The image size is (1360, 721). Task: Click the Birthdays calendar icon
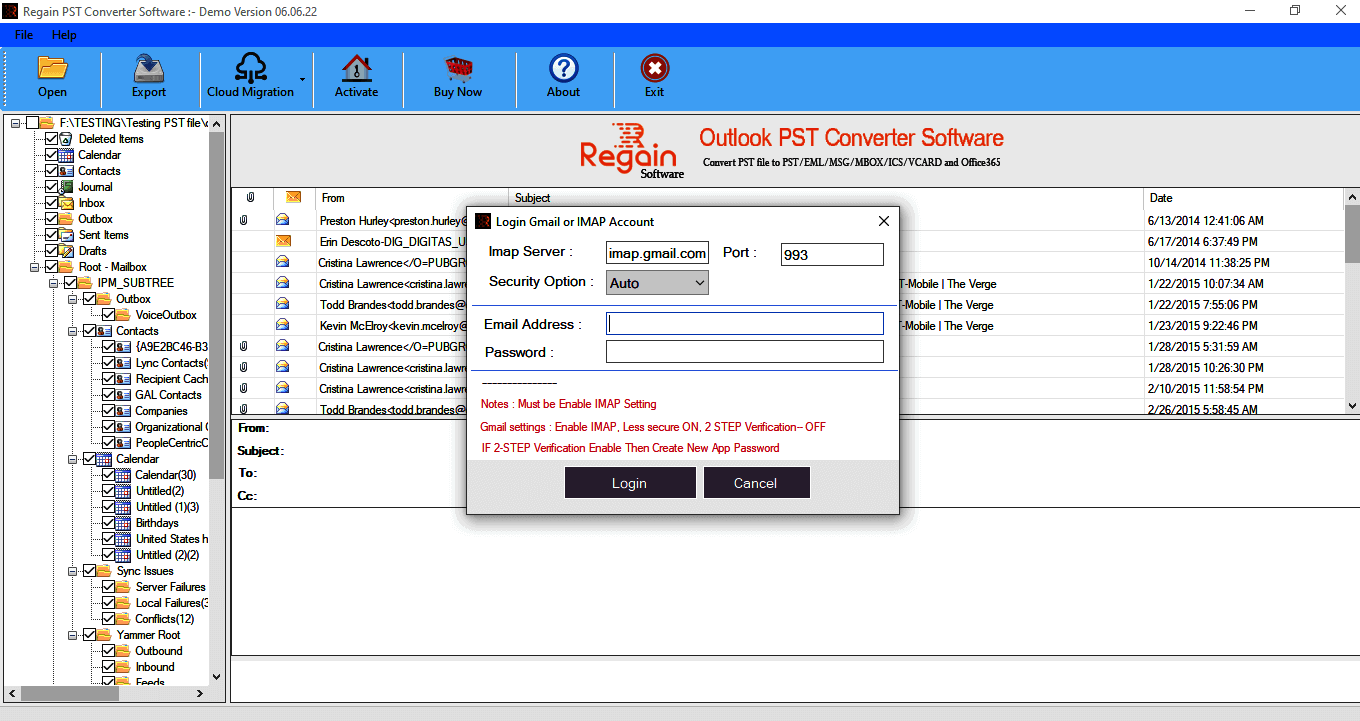coord(125,523)
